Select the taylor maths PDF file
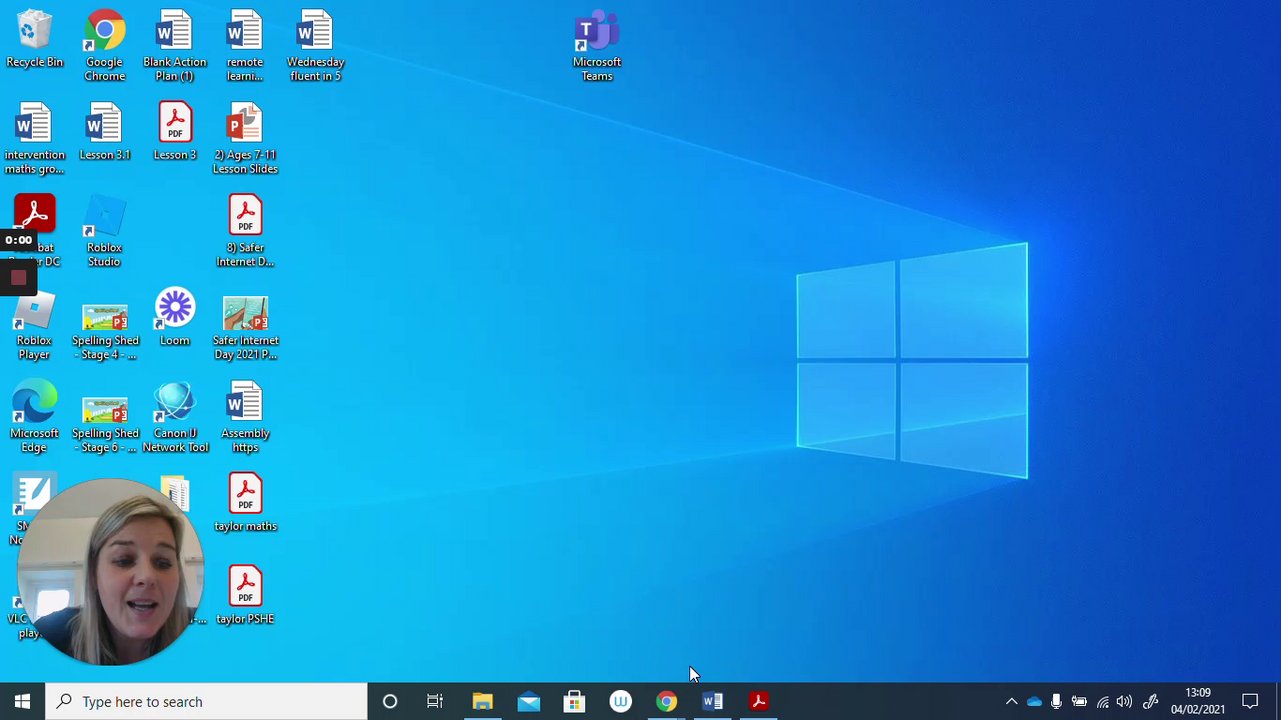 coord(245,504)
